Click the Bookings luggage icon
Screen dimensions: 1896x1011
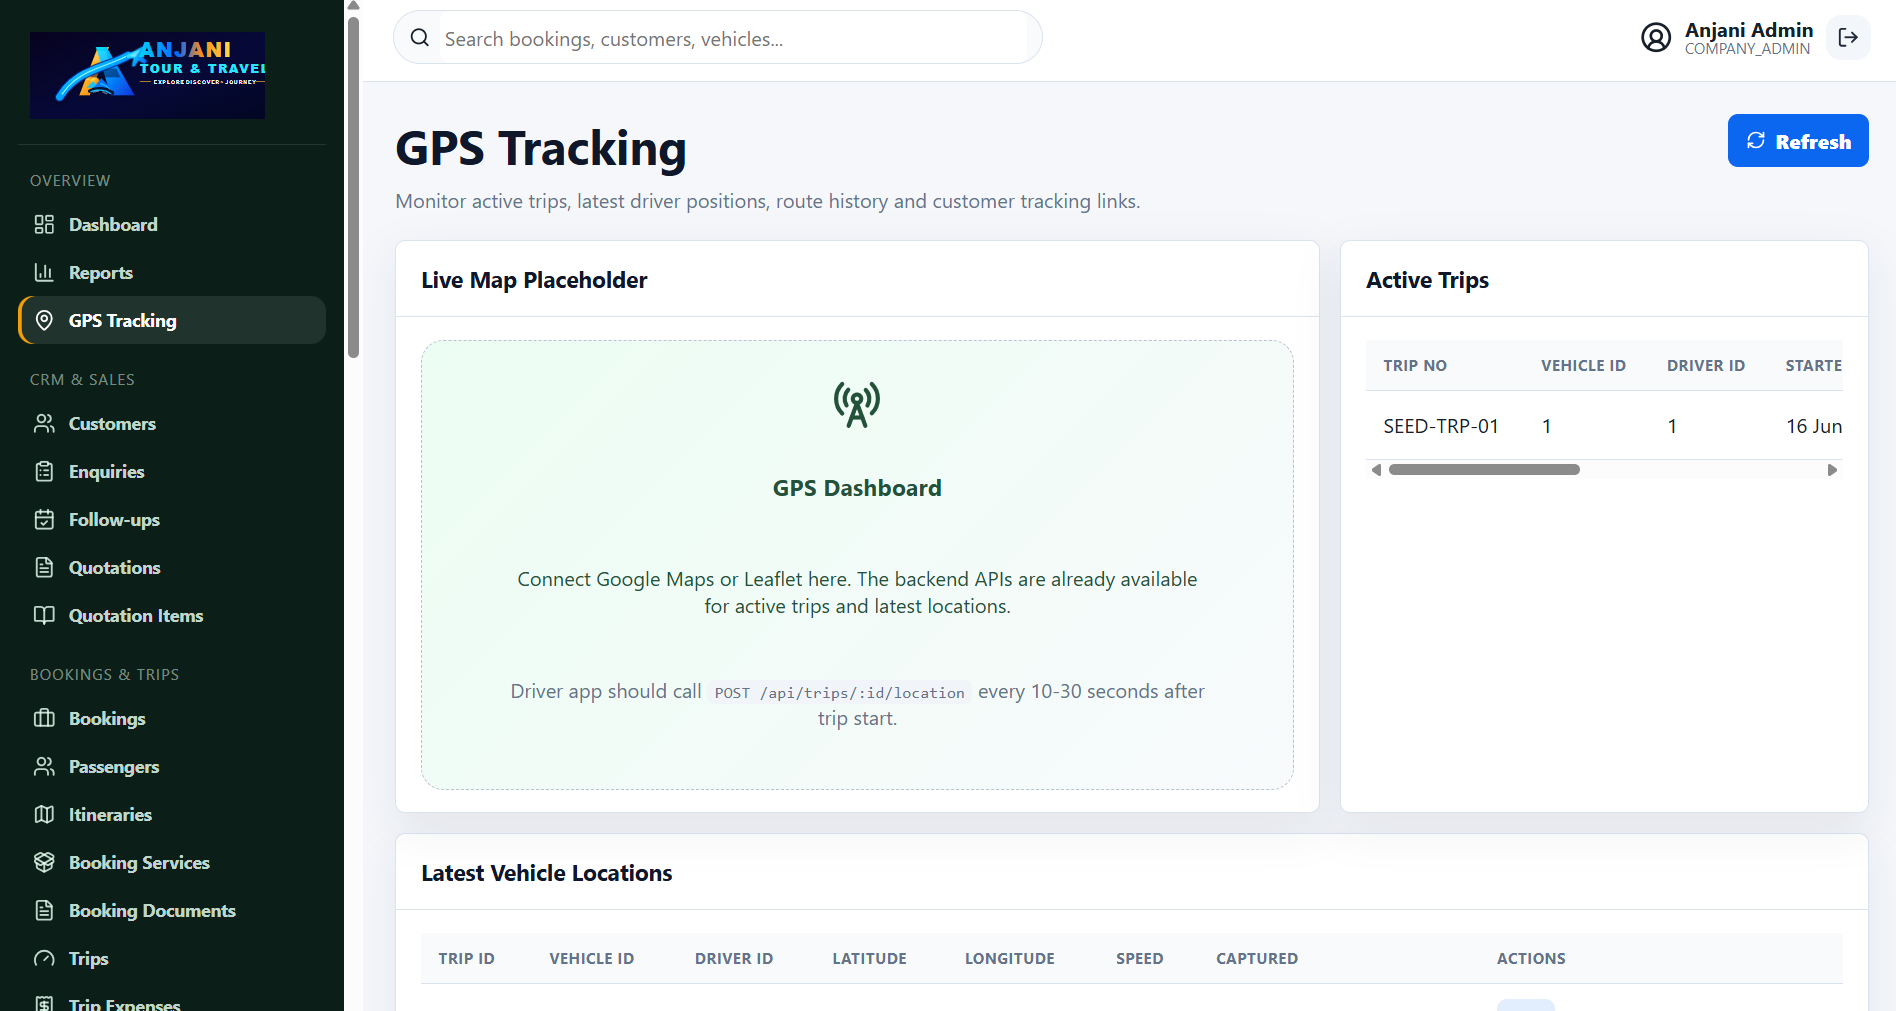coord(44,718)
